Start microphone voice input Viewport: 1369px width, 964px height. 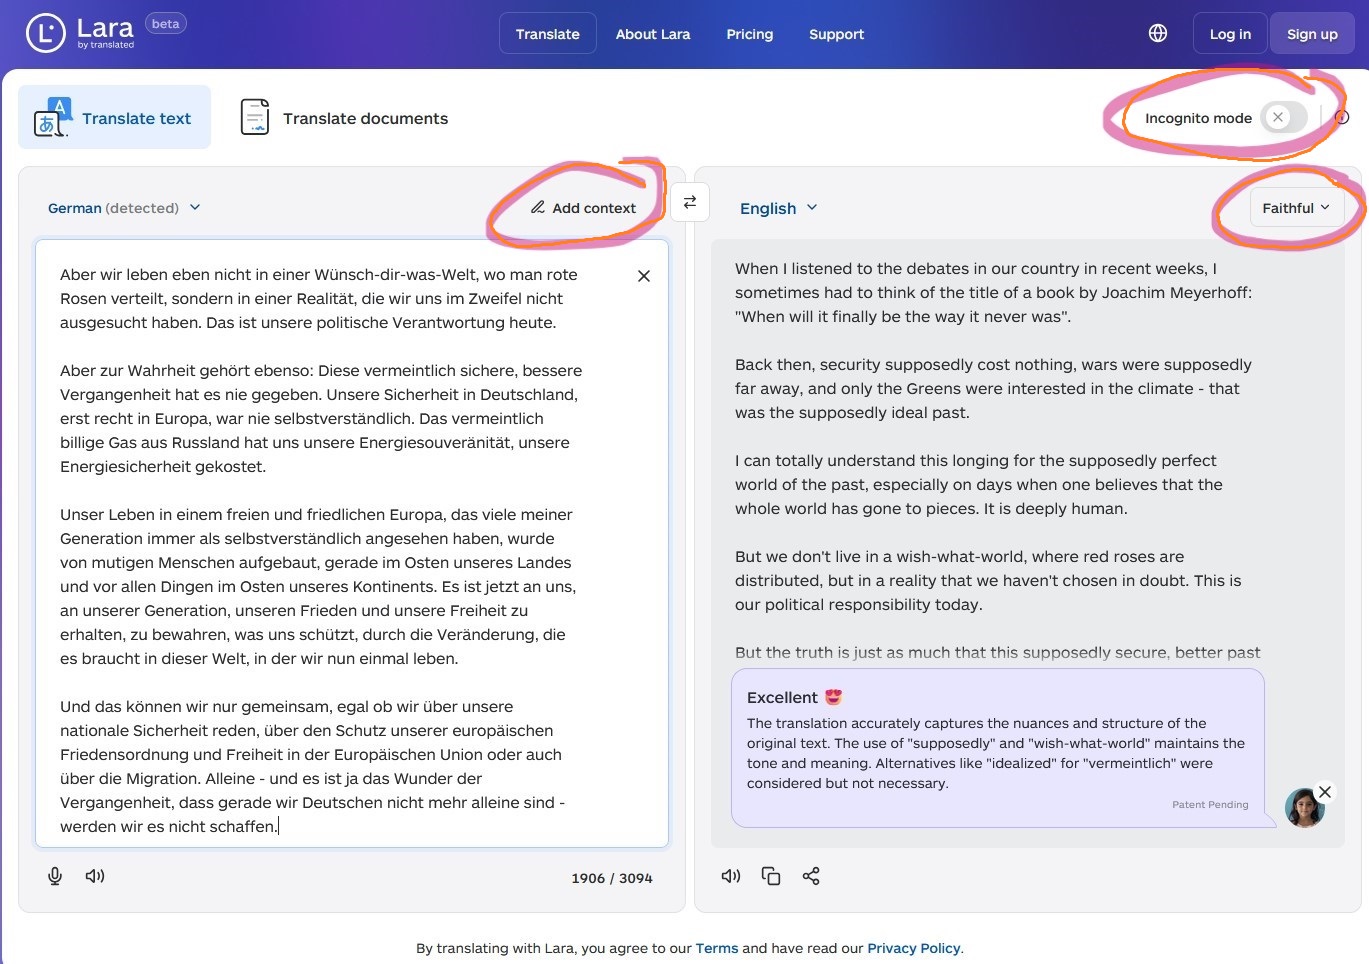(x=55, y=876)
